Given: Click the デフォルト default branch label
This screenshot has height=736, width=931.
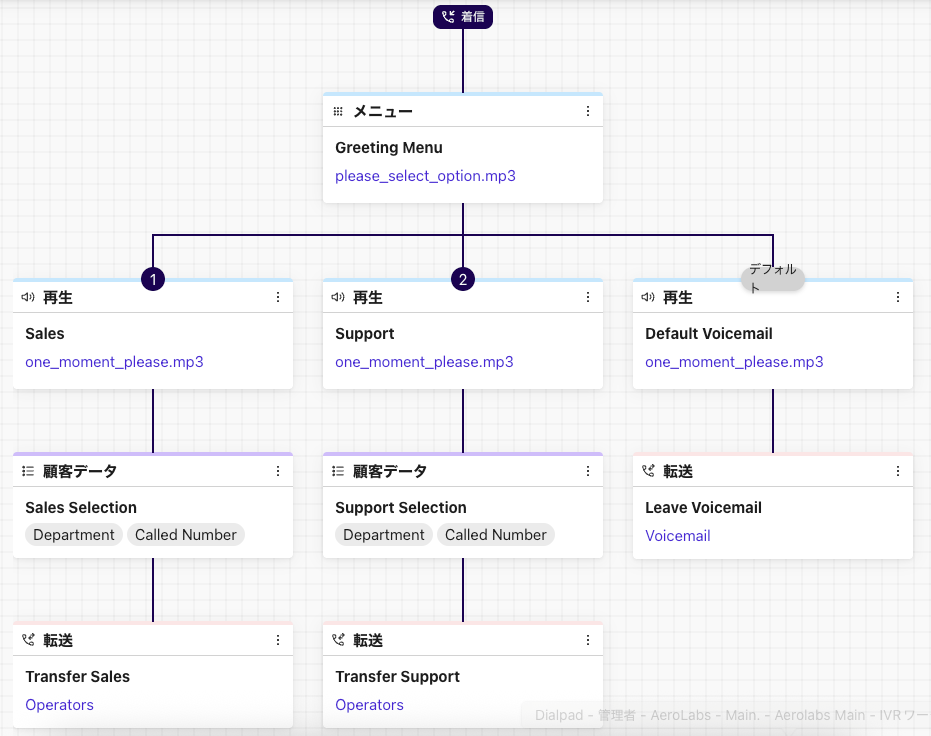Looking at the screenshot, I should tap(772, 278).
